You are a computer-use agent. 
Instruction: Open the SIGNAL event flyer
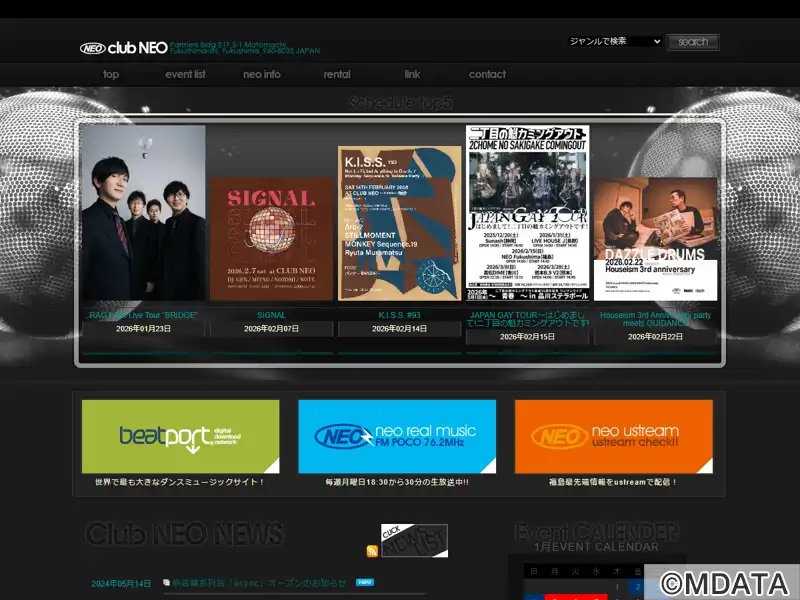pyautogui.click(x=271, y=239)
